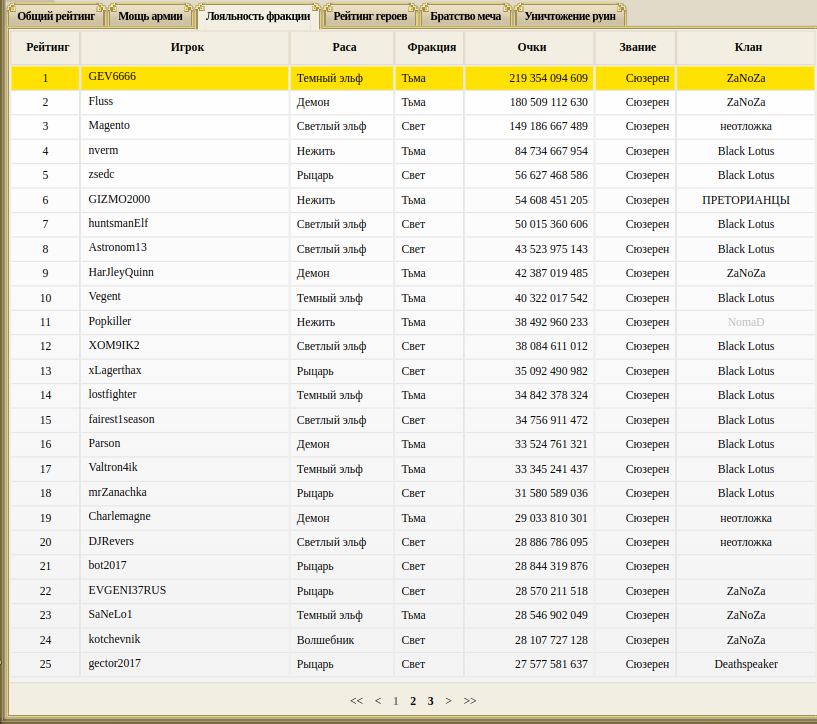Screen dimensions: 817x724
Task: Click player name Magento
Action: click(x=109, y=126)
